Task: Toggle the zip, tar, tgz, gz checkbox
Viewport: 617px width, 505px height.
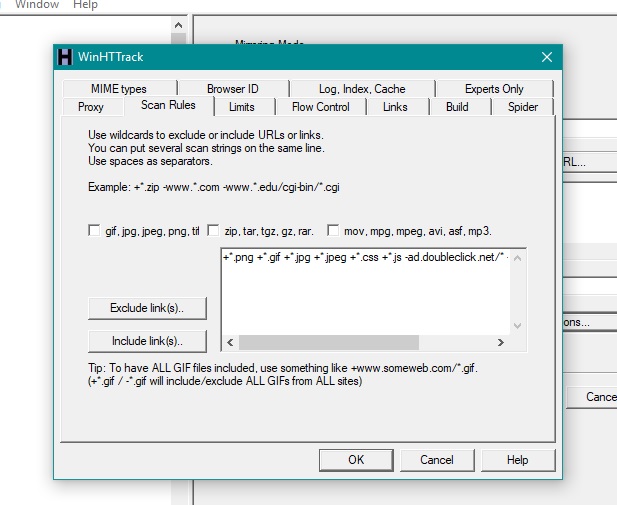Action: tap(213, 231)
